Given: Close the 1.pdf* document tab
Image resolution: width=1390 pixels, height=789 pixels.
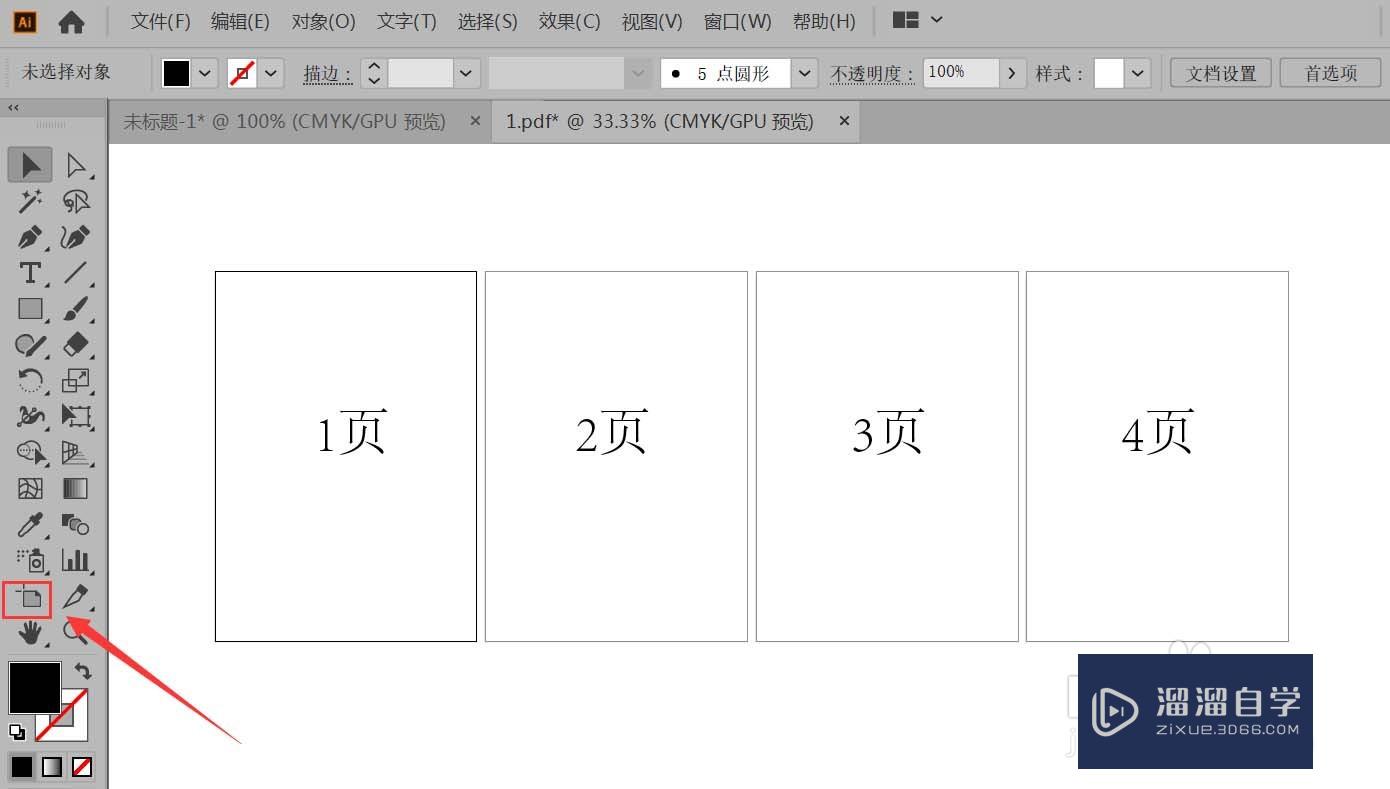Looking at the screenshot, I should pyautogui.click(x=844, y=121).
